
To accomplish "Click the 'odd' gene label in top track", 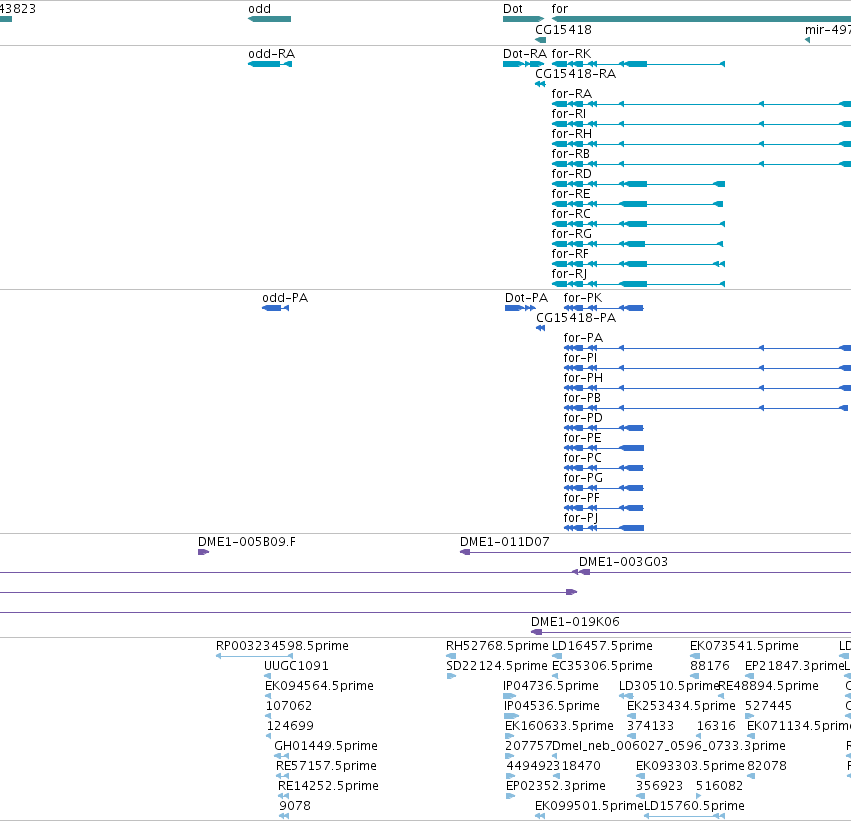I will click(259, 9).
